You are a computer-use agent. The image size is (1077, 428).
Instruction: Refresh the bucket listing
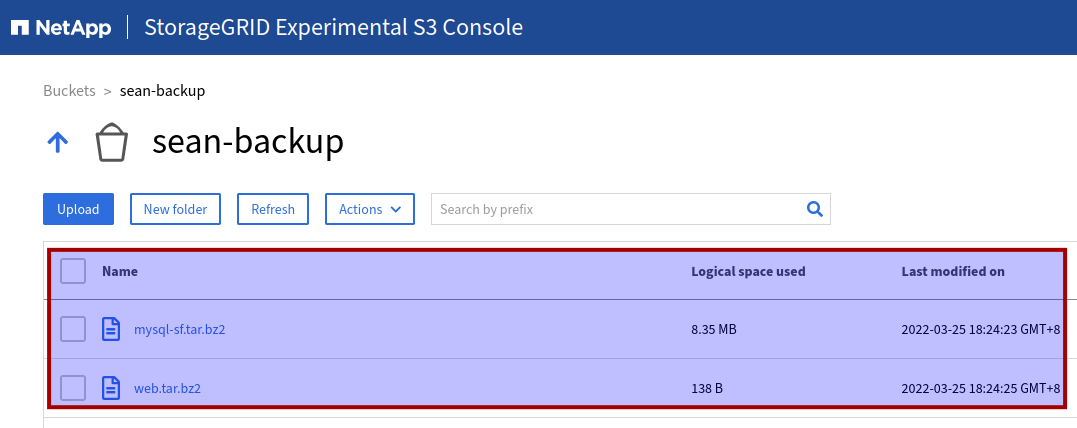(273, 209)
